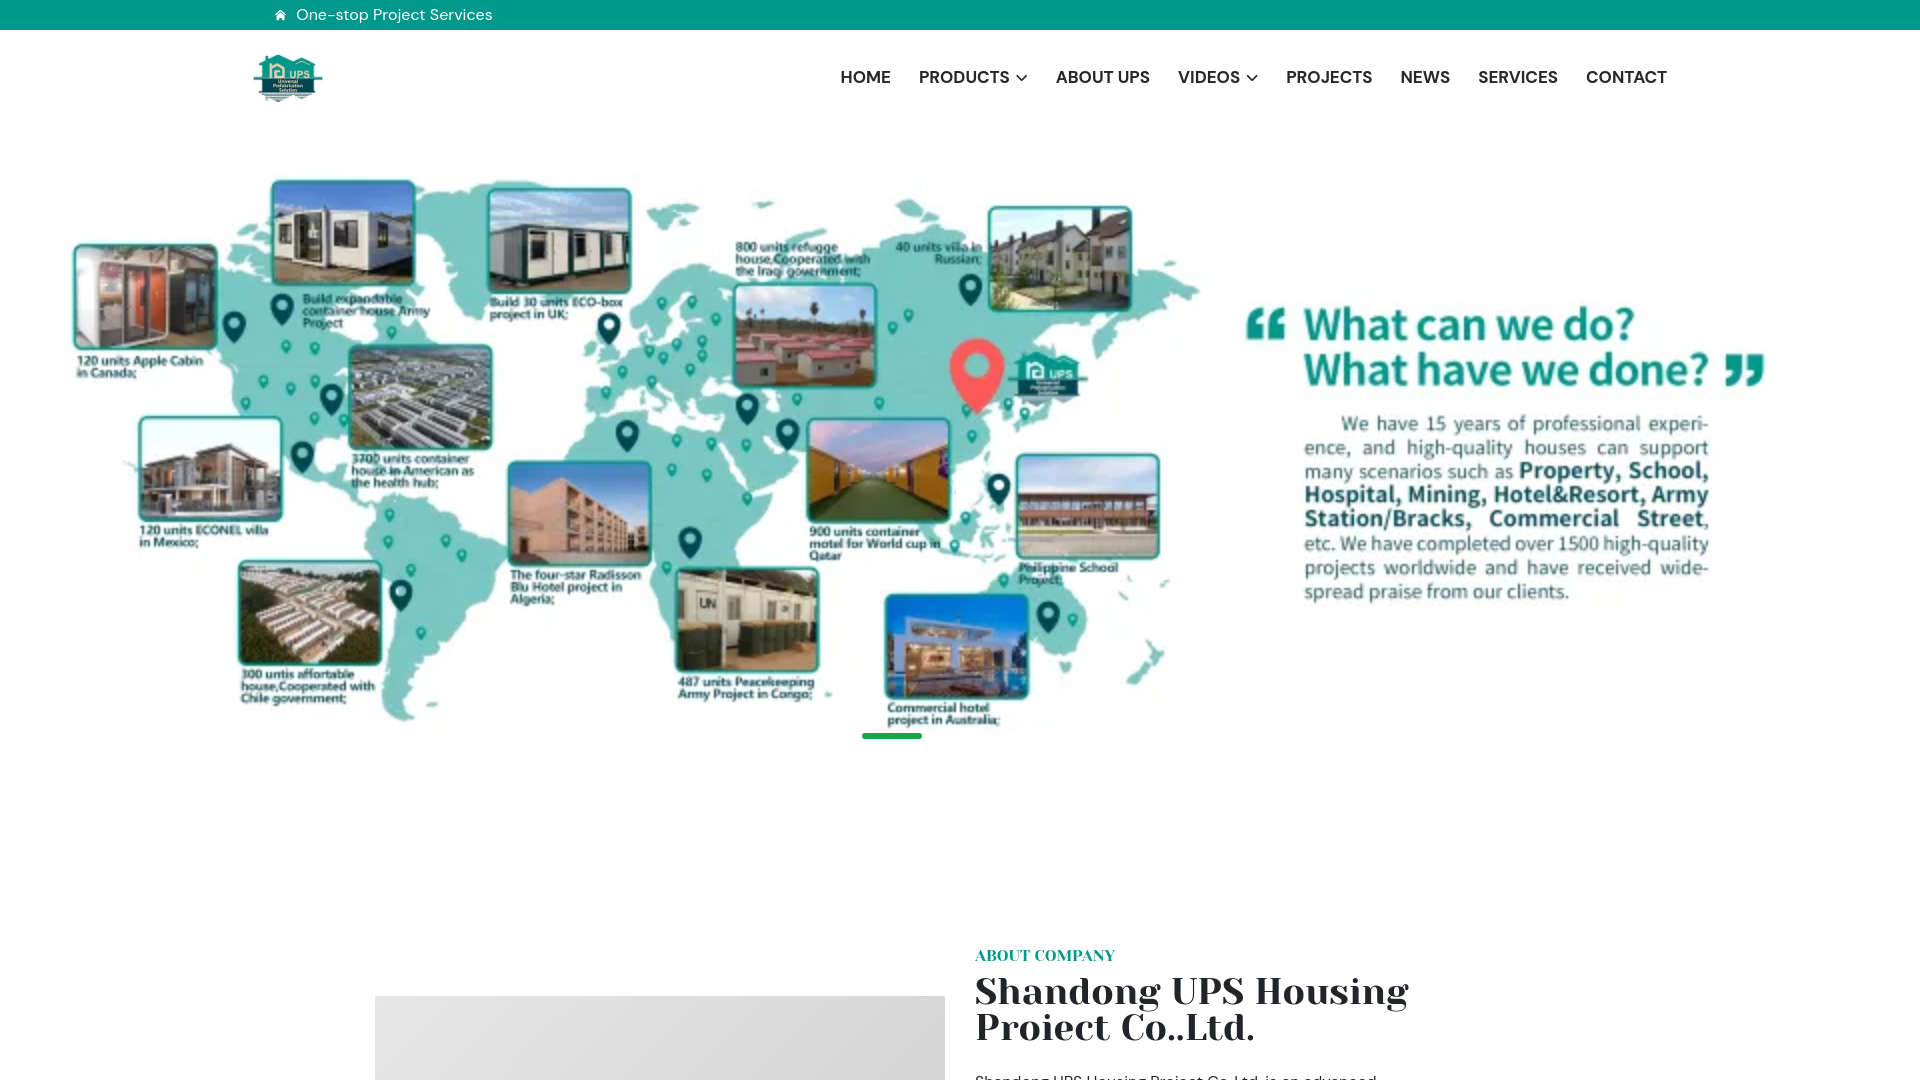Navigate to the PROJECTS page
Image resolution: width=1920 pixels, height=1080 pixels.
[x=1328, y=77]
